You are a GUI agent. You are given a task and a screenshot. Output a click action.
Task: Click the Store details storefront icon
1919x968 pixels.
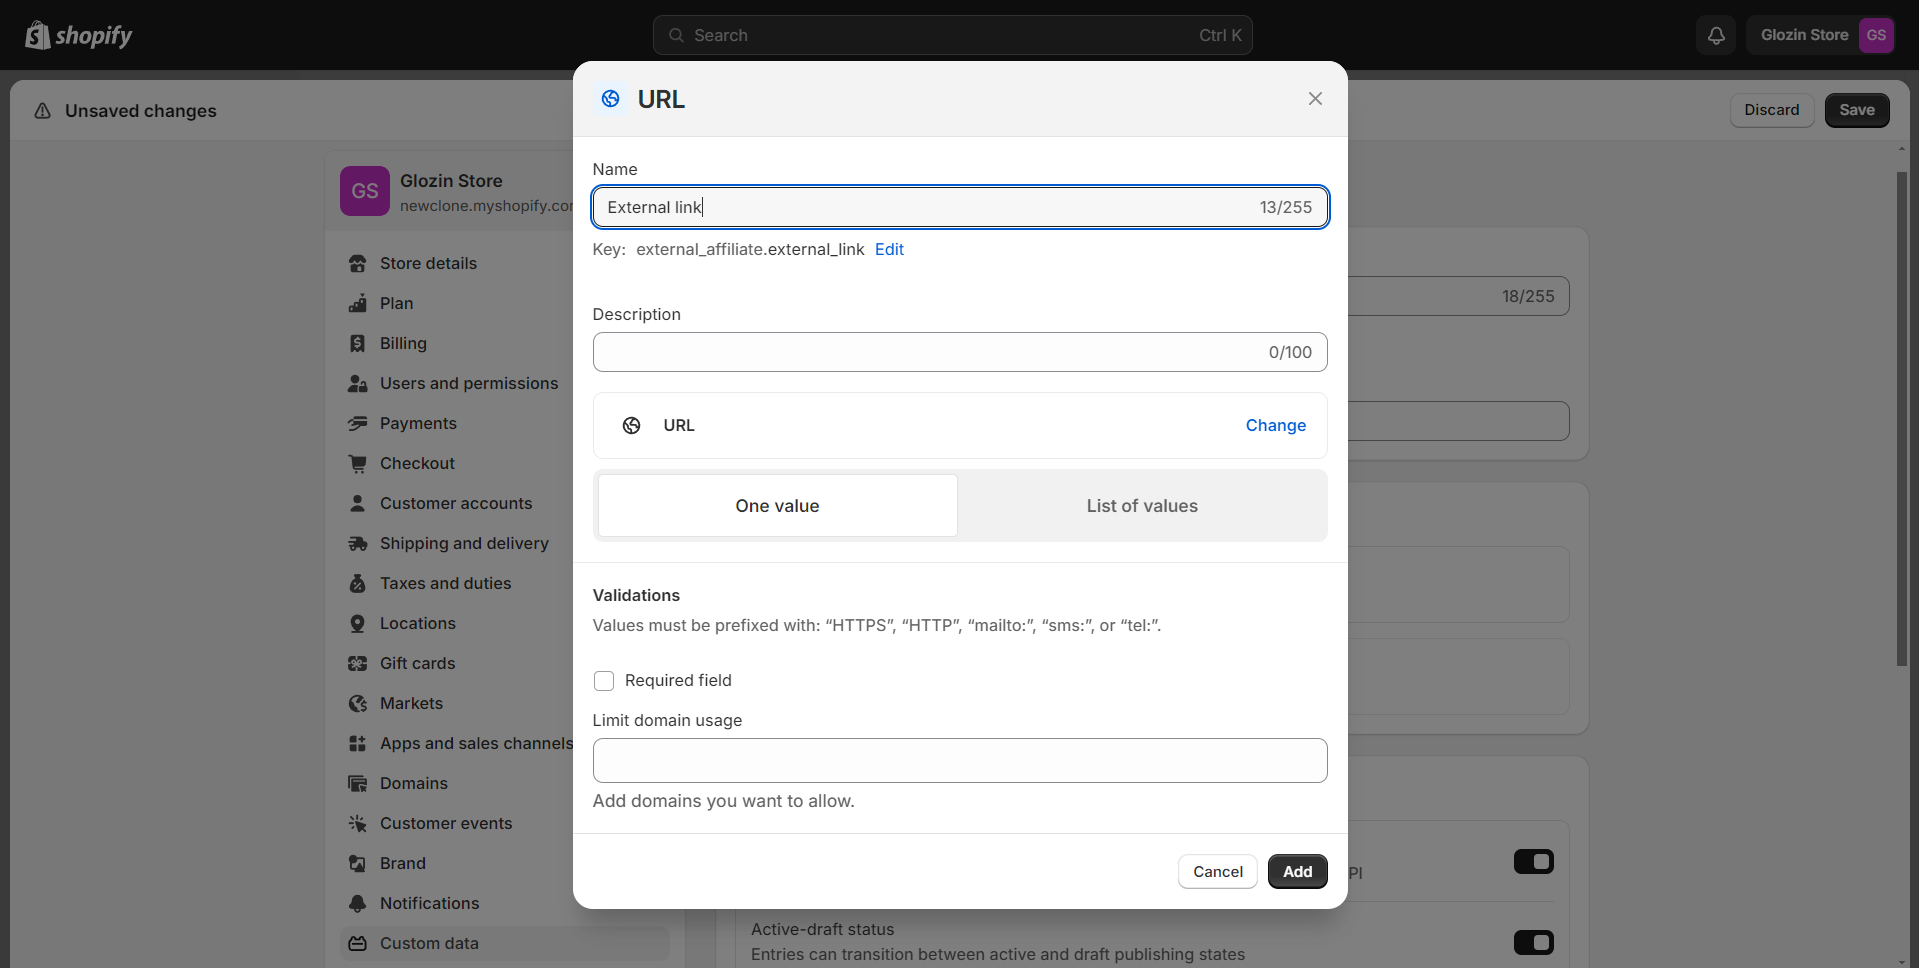click(x=357, y=264)
